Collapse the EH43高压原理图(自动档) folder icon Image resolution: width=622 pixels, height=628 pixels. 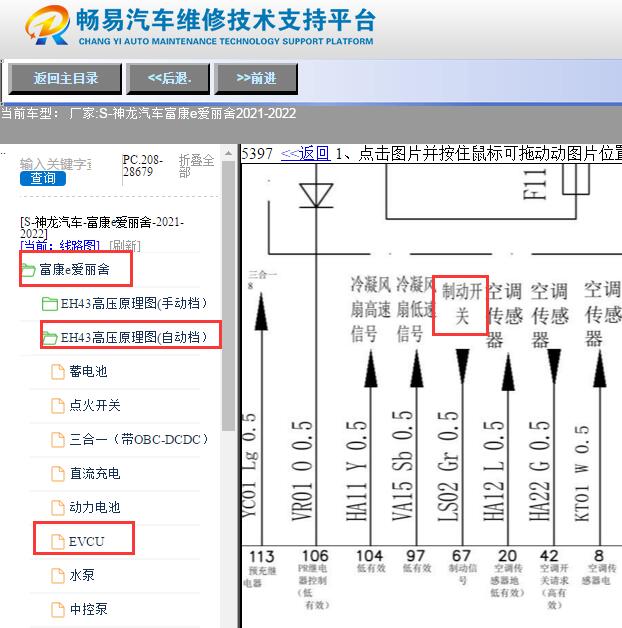pos(49,338)
